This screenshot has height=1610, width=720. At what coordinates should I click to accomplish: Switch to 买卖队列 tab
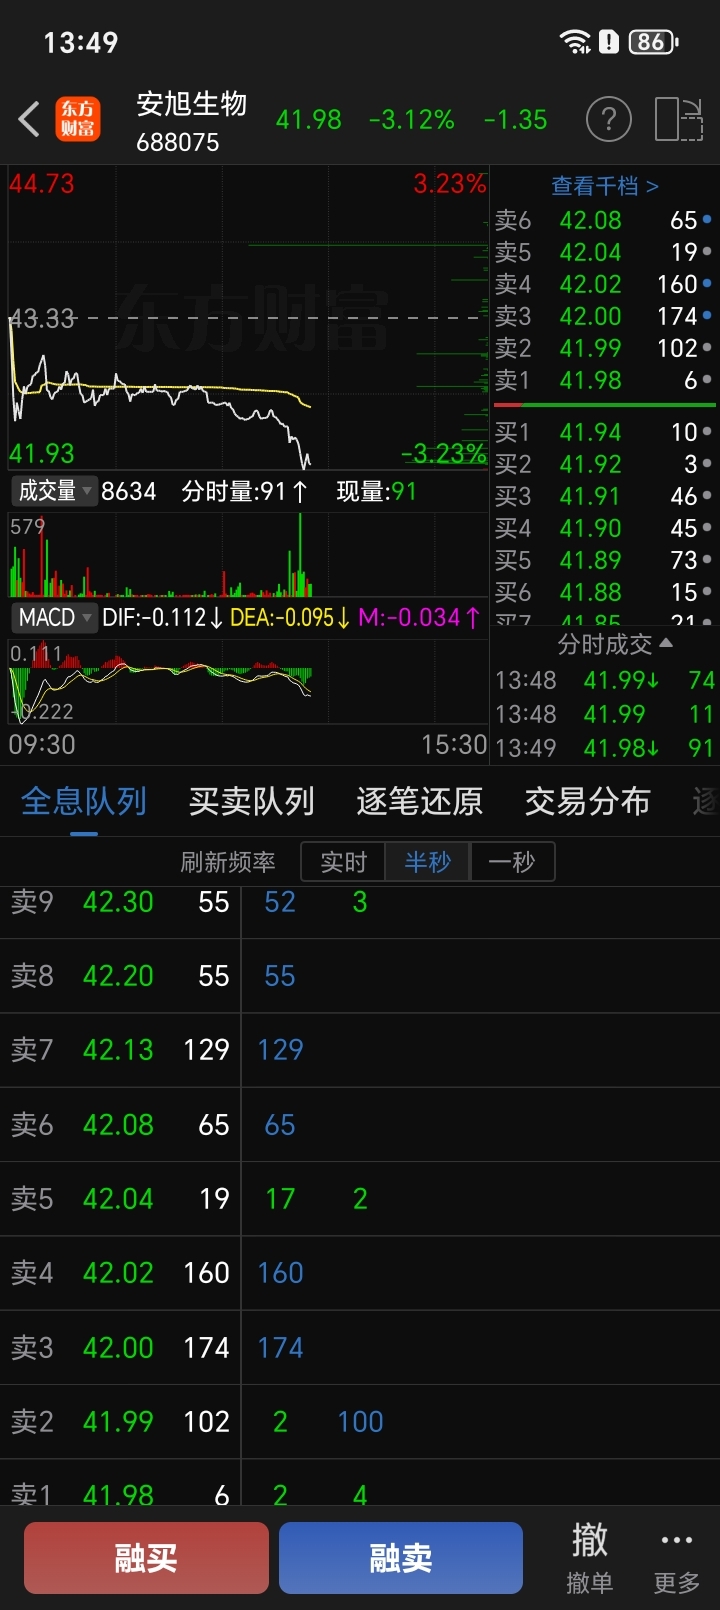252,801
